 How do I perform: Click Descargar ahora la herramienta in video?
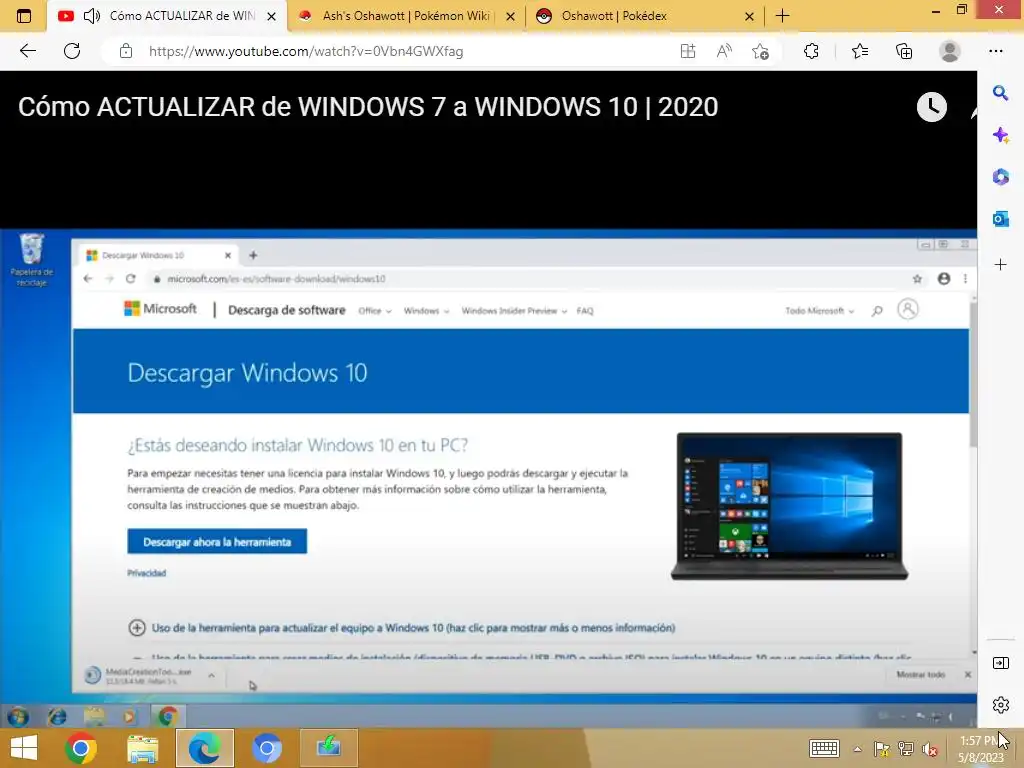pos(217,541)
